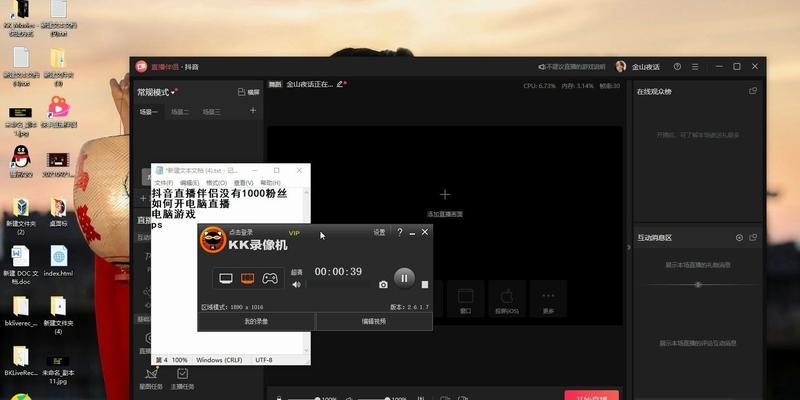This screenshot has width=800, height=400.
Task: Open 新建 DOC 文档.doc desktop file
Action: [x=20, y=264]
